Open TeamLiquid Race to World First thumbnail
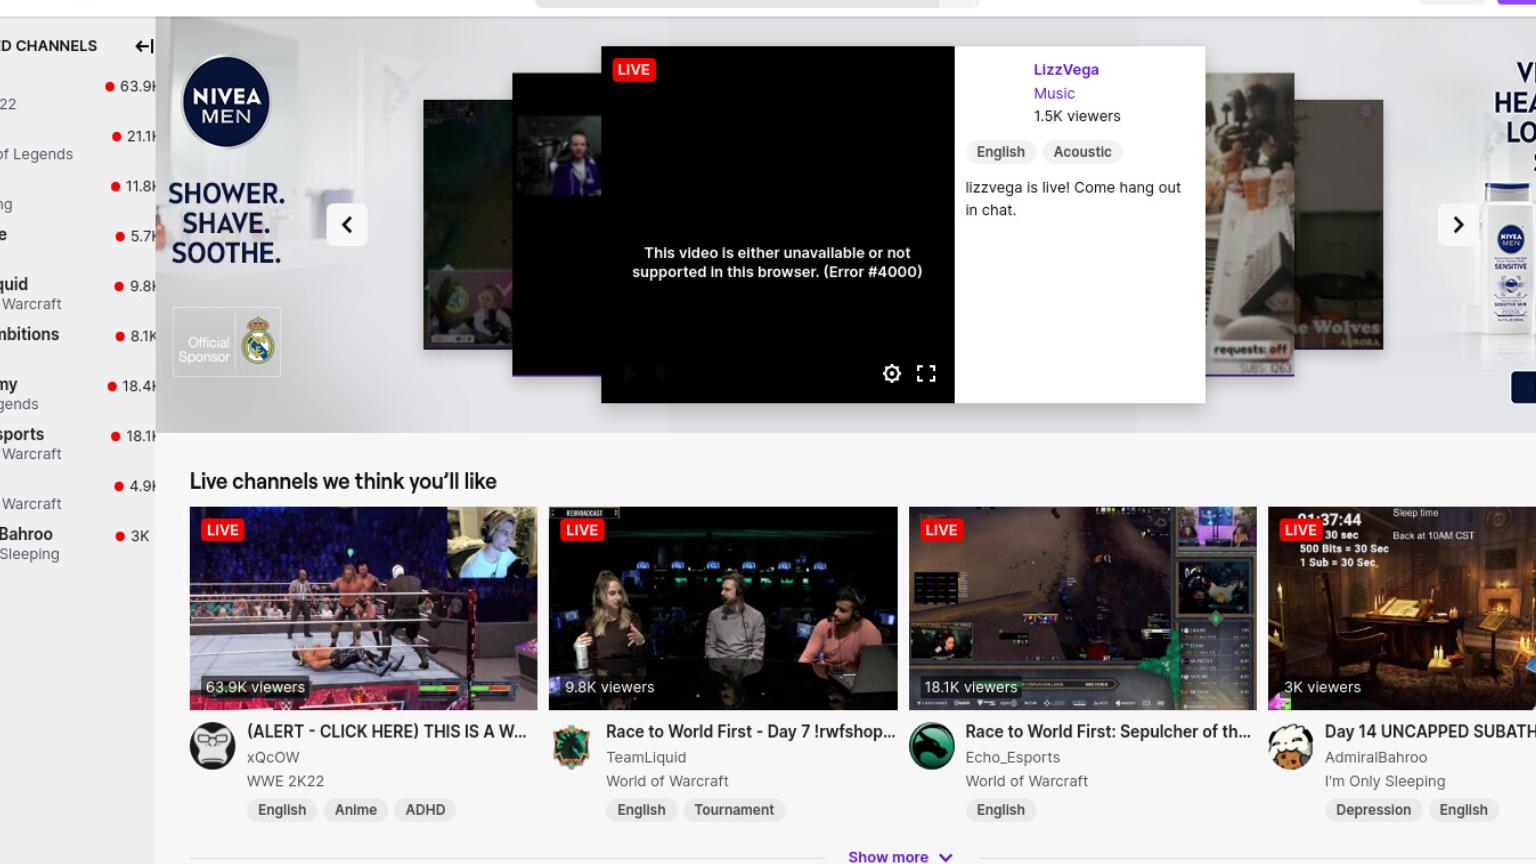 [723, 608]
